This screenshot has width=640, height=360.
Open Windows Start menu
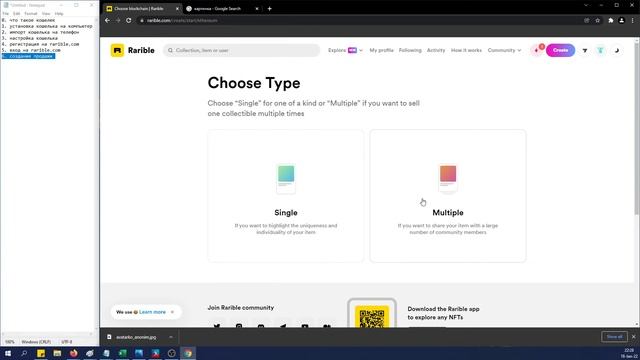tap(8, 353)
